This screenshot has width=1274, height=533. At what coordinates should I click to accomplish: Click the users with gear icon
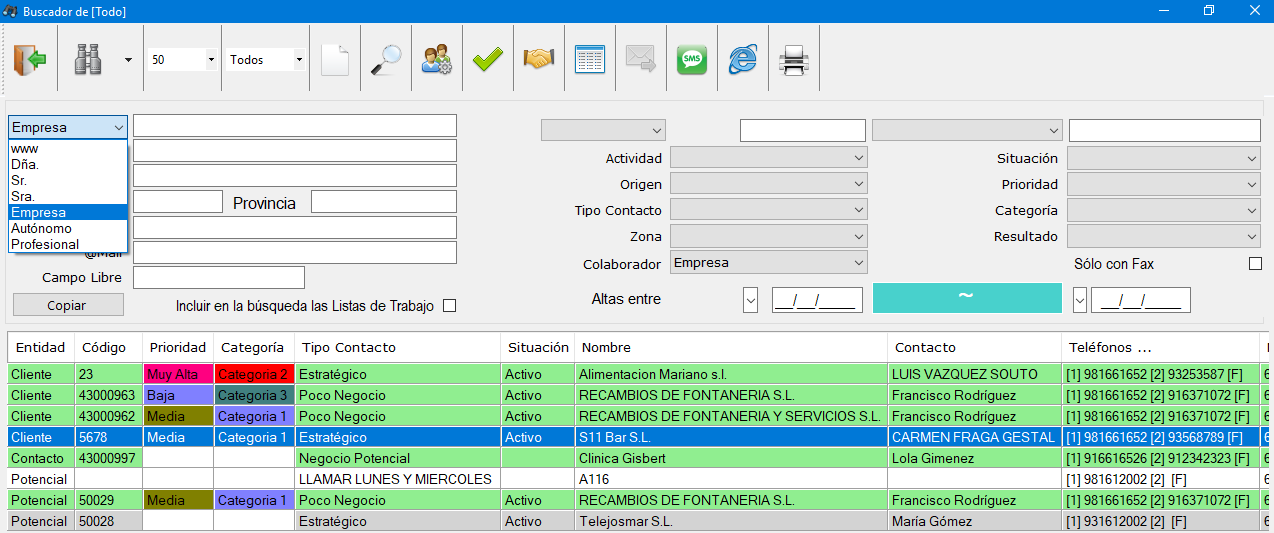pos(437,60)
